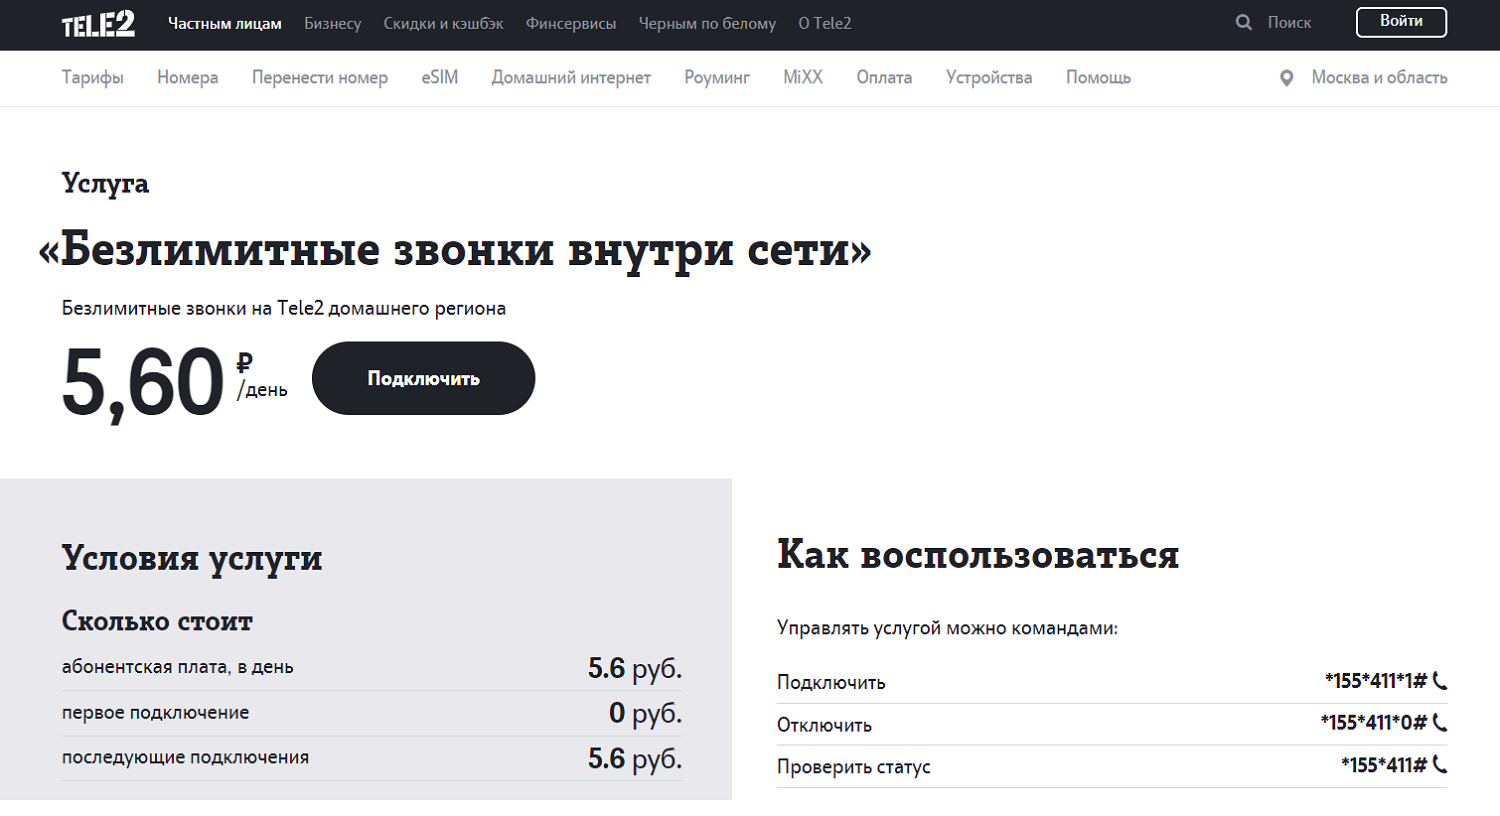This screenshot has height=816, width=1500.
Task: Open Помощь help section
Action: pyautogui.click(x=1098, y=78)
